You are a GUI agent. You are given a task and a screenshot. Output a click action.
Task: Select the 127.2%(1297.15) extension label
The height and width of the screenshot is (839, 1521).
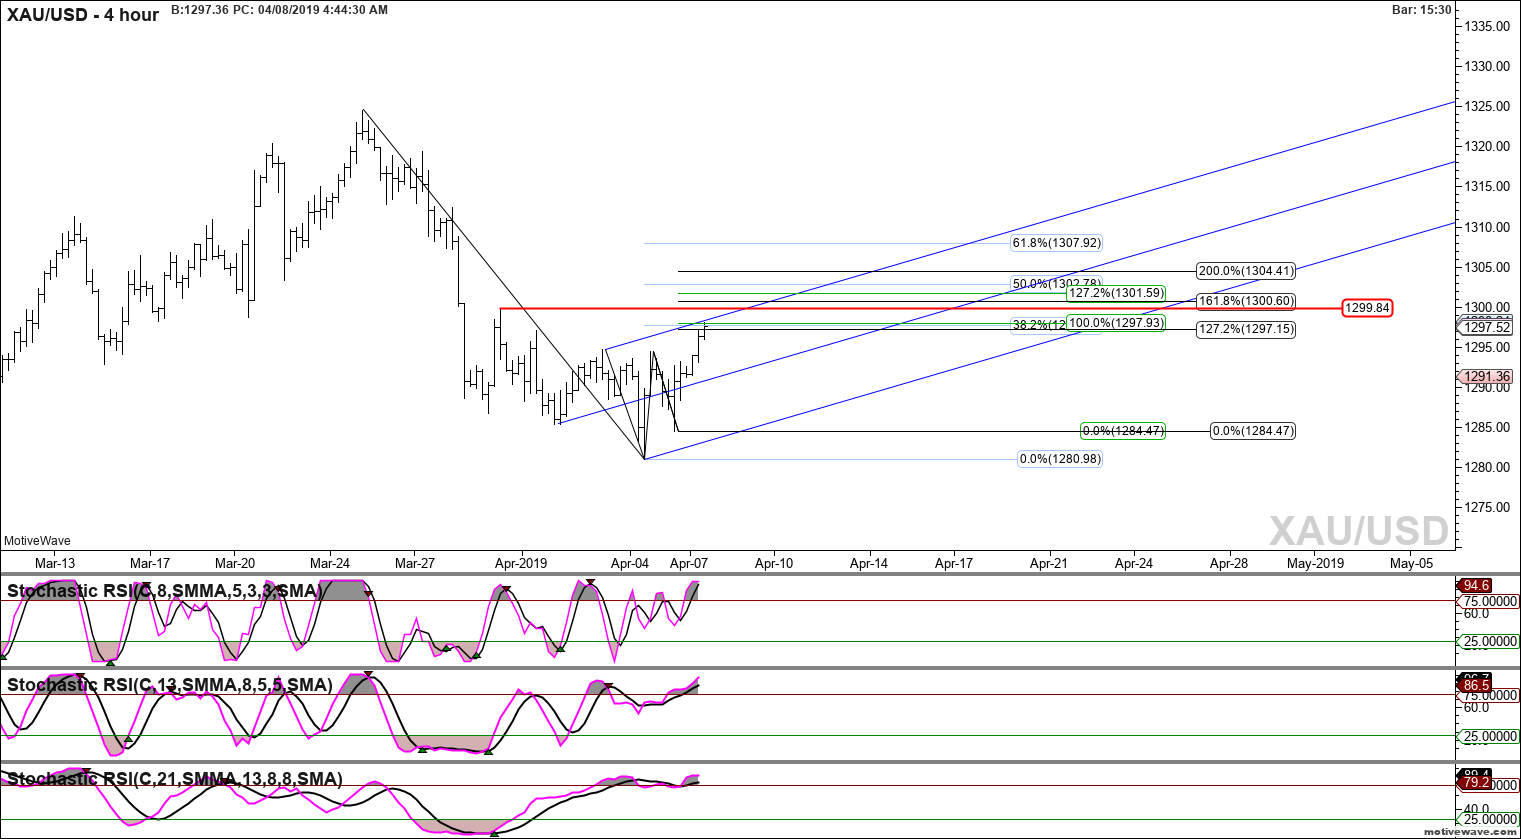[1246, 329]
